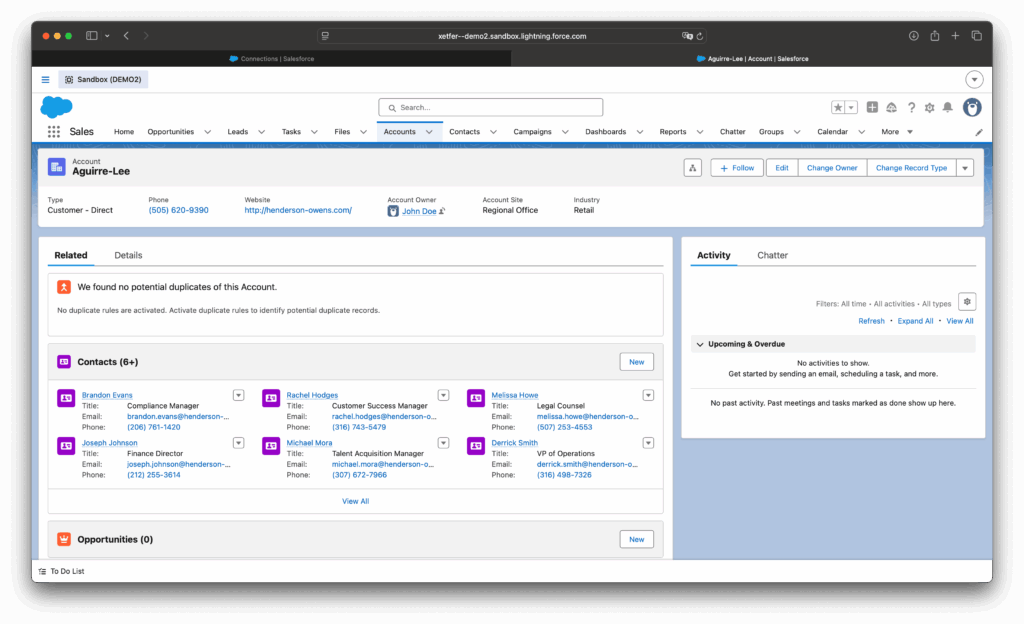Viewport: 1024px width, 624px height.
Task: Open the Contacts nav tab
Action: pyautogui.click(x=464, y=132)
